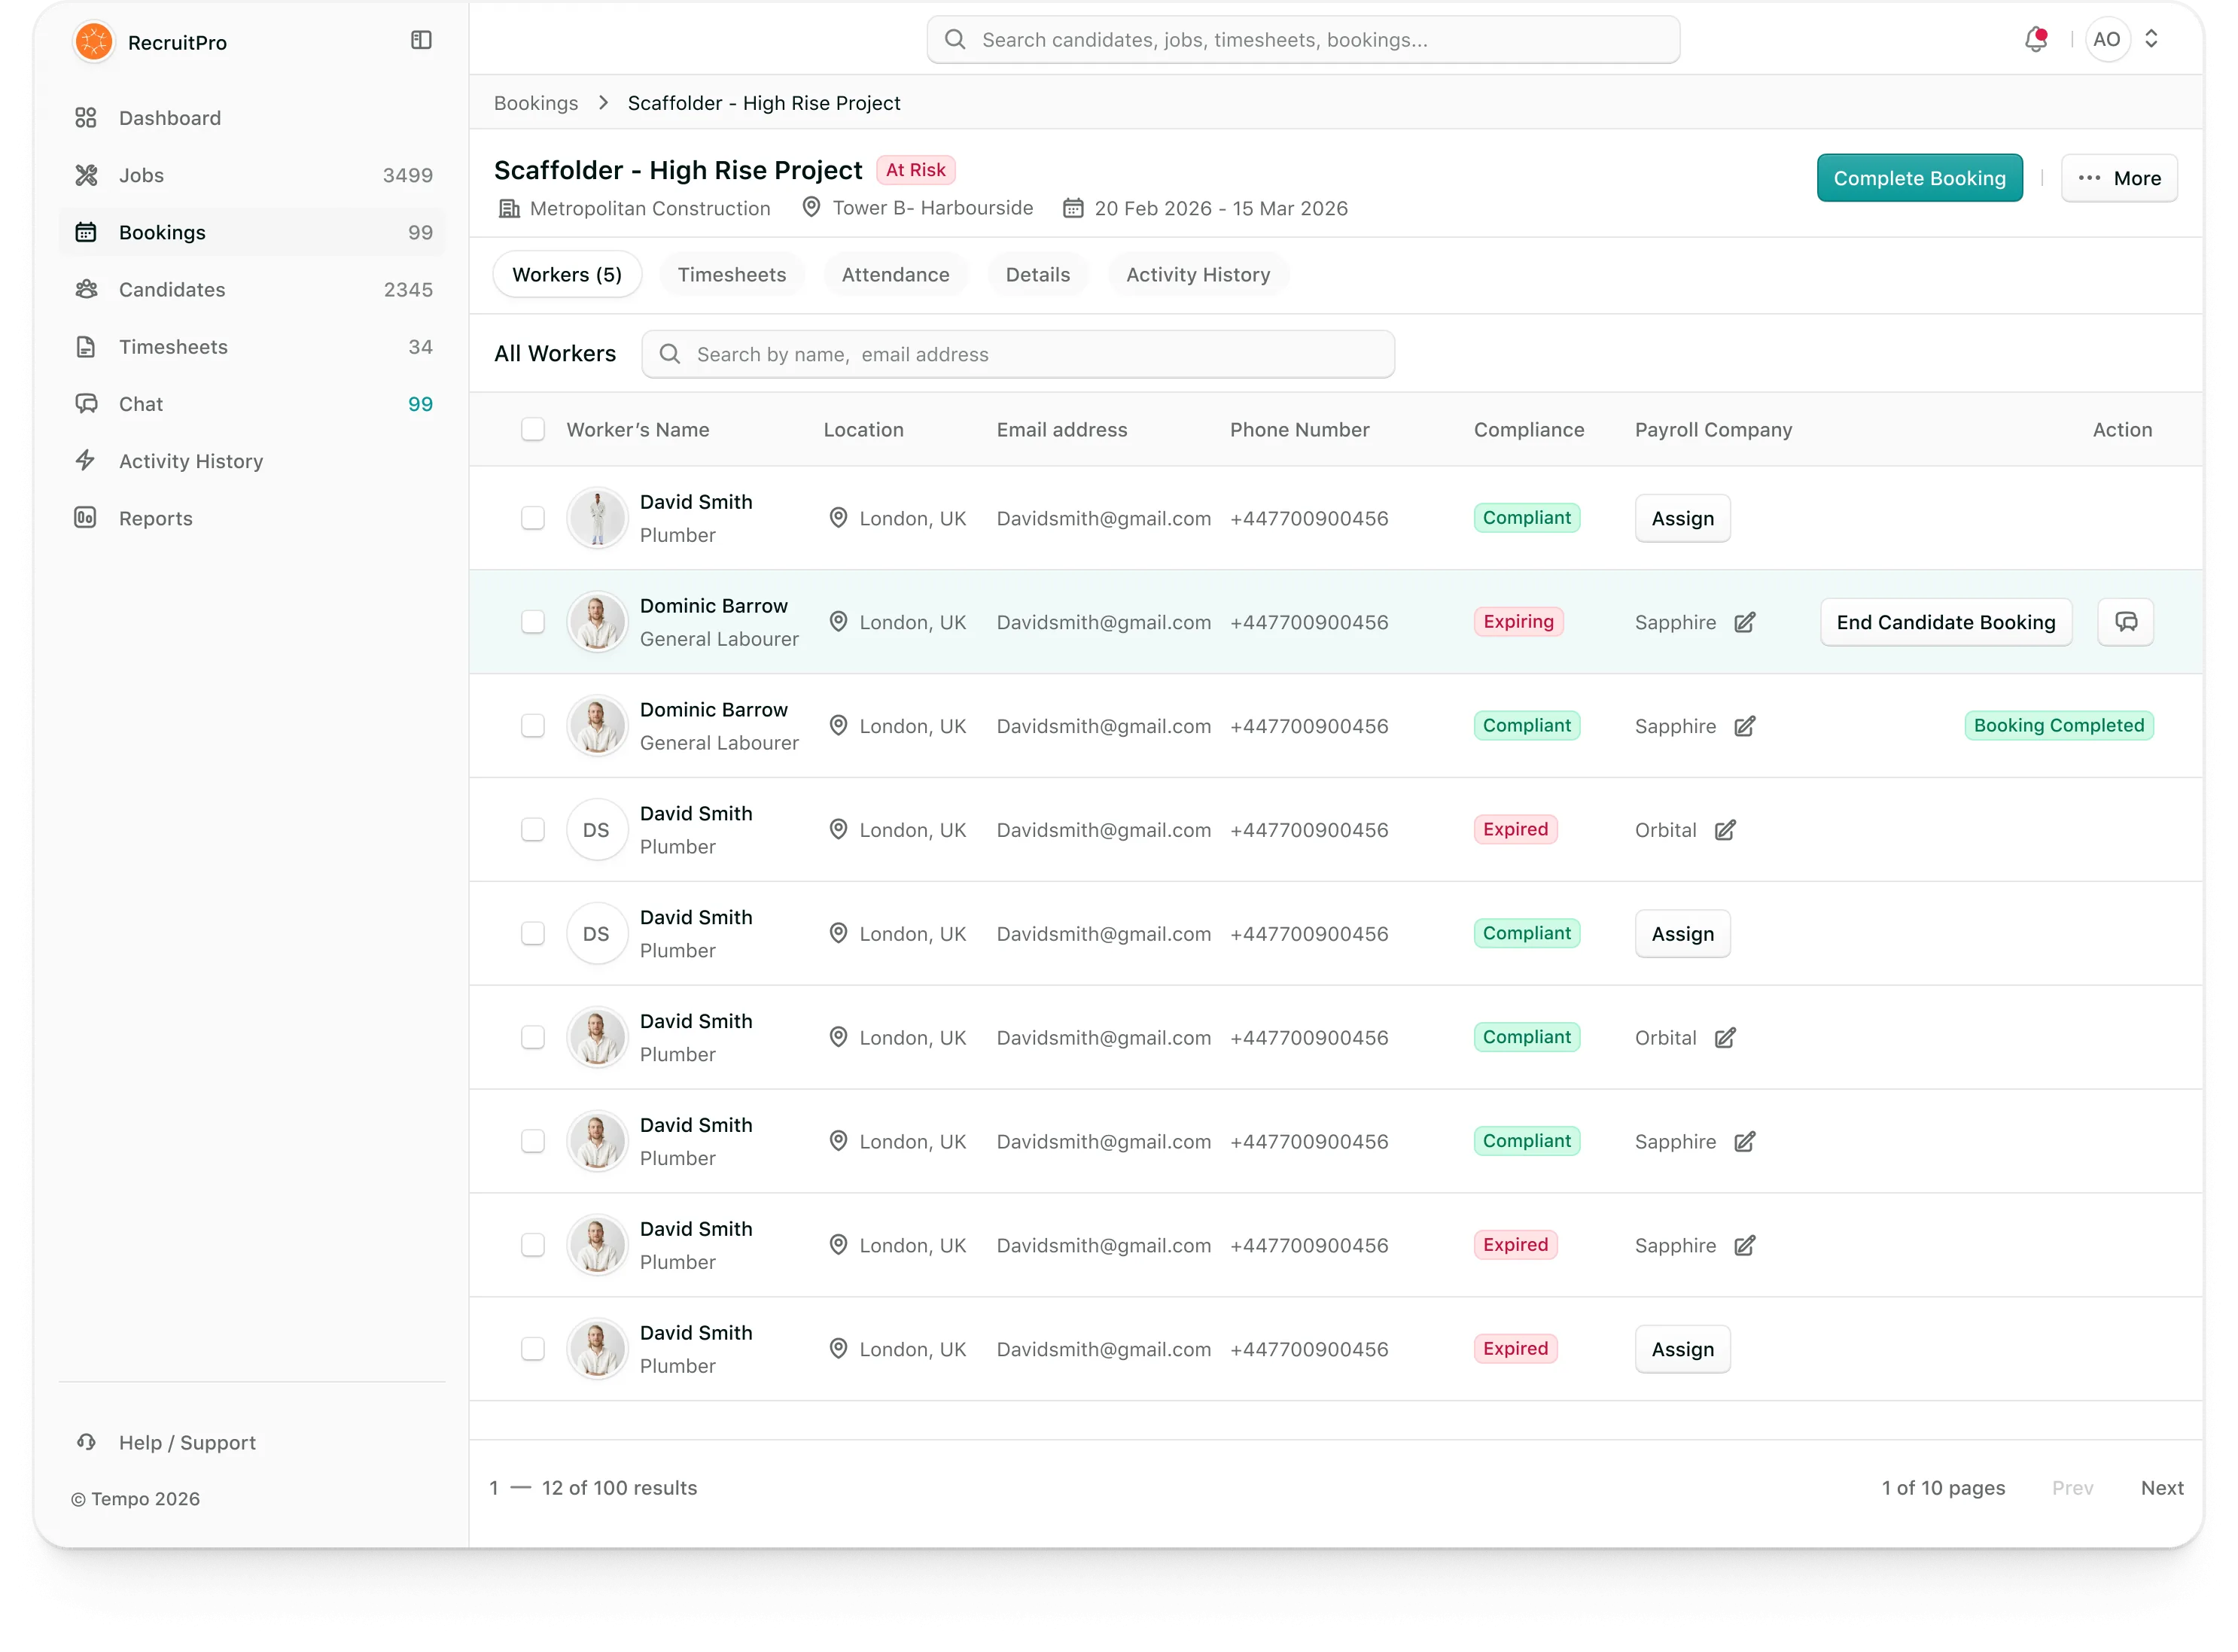The height and width of the screenshot is (1652, 2238).
Task: Click the Reports icon in the sidebar
Action: (x=86, y=518)
